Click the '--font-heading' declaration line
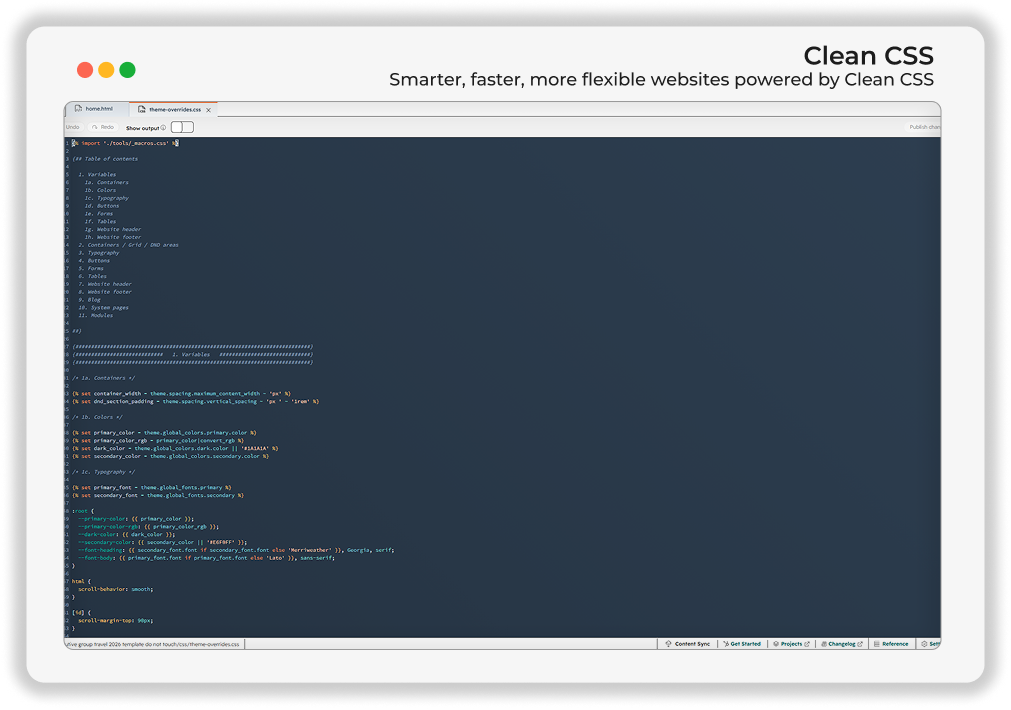Viewport: 1011px width, 710px height. (x=236, y=550)
